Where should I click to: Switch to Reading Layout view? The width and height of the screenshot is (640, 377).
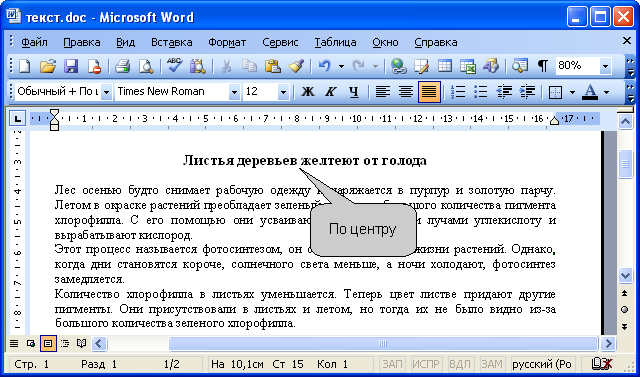pyautogui.click(x=82, y=344)
